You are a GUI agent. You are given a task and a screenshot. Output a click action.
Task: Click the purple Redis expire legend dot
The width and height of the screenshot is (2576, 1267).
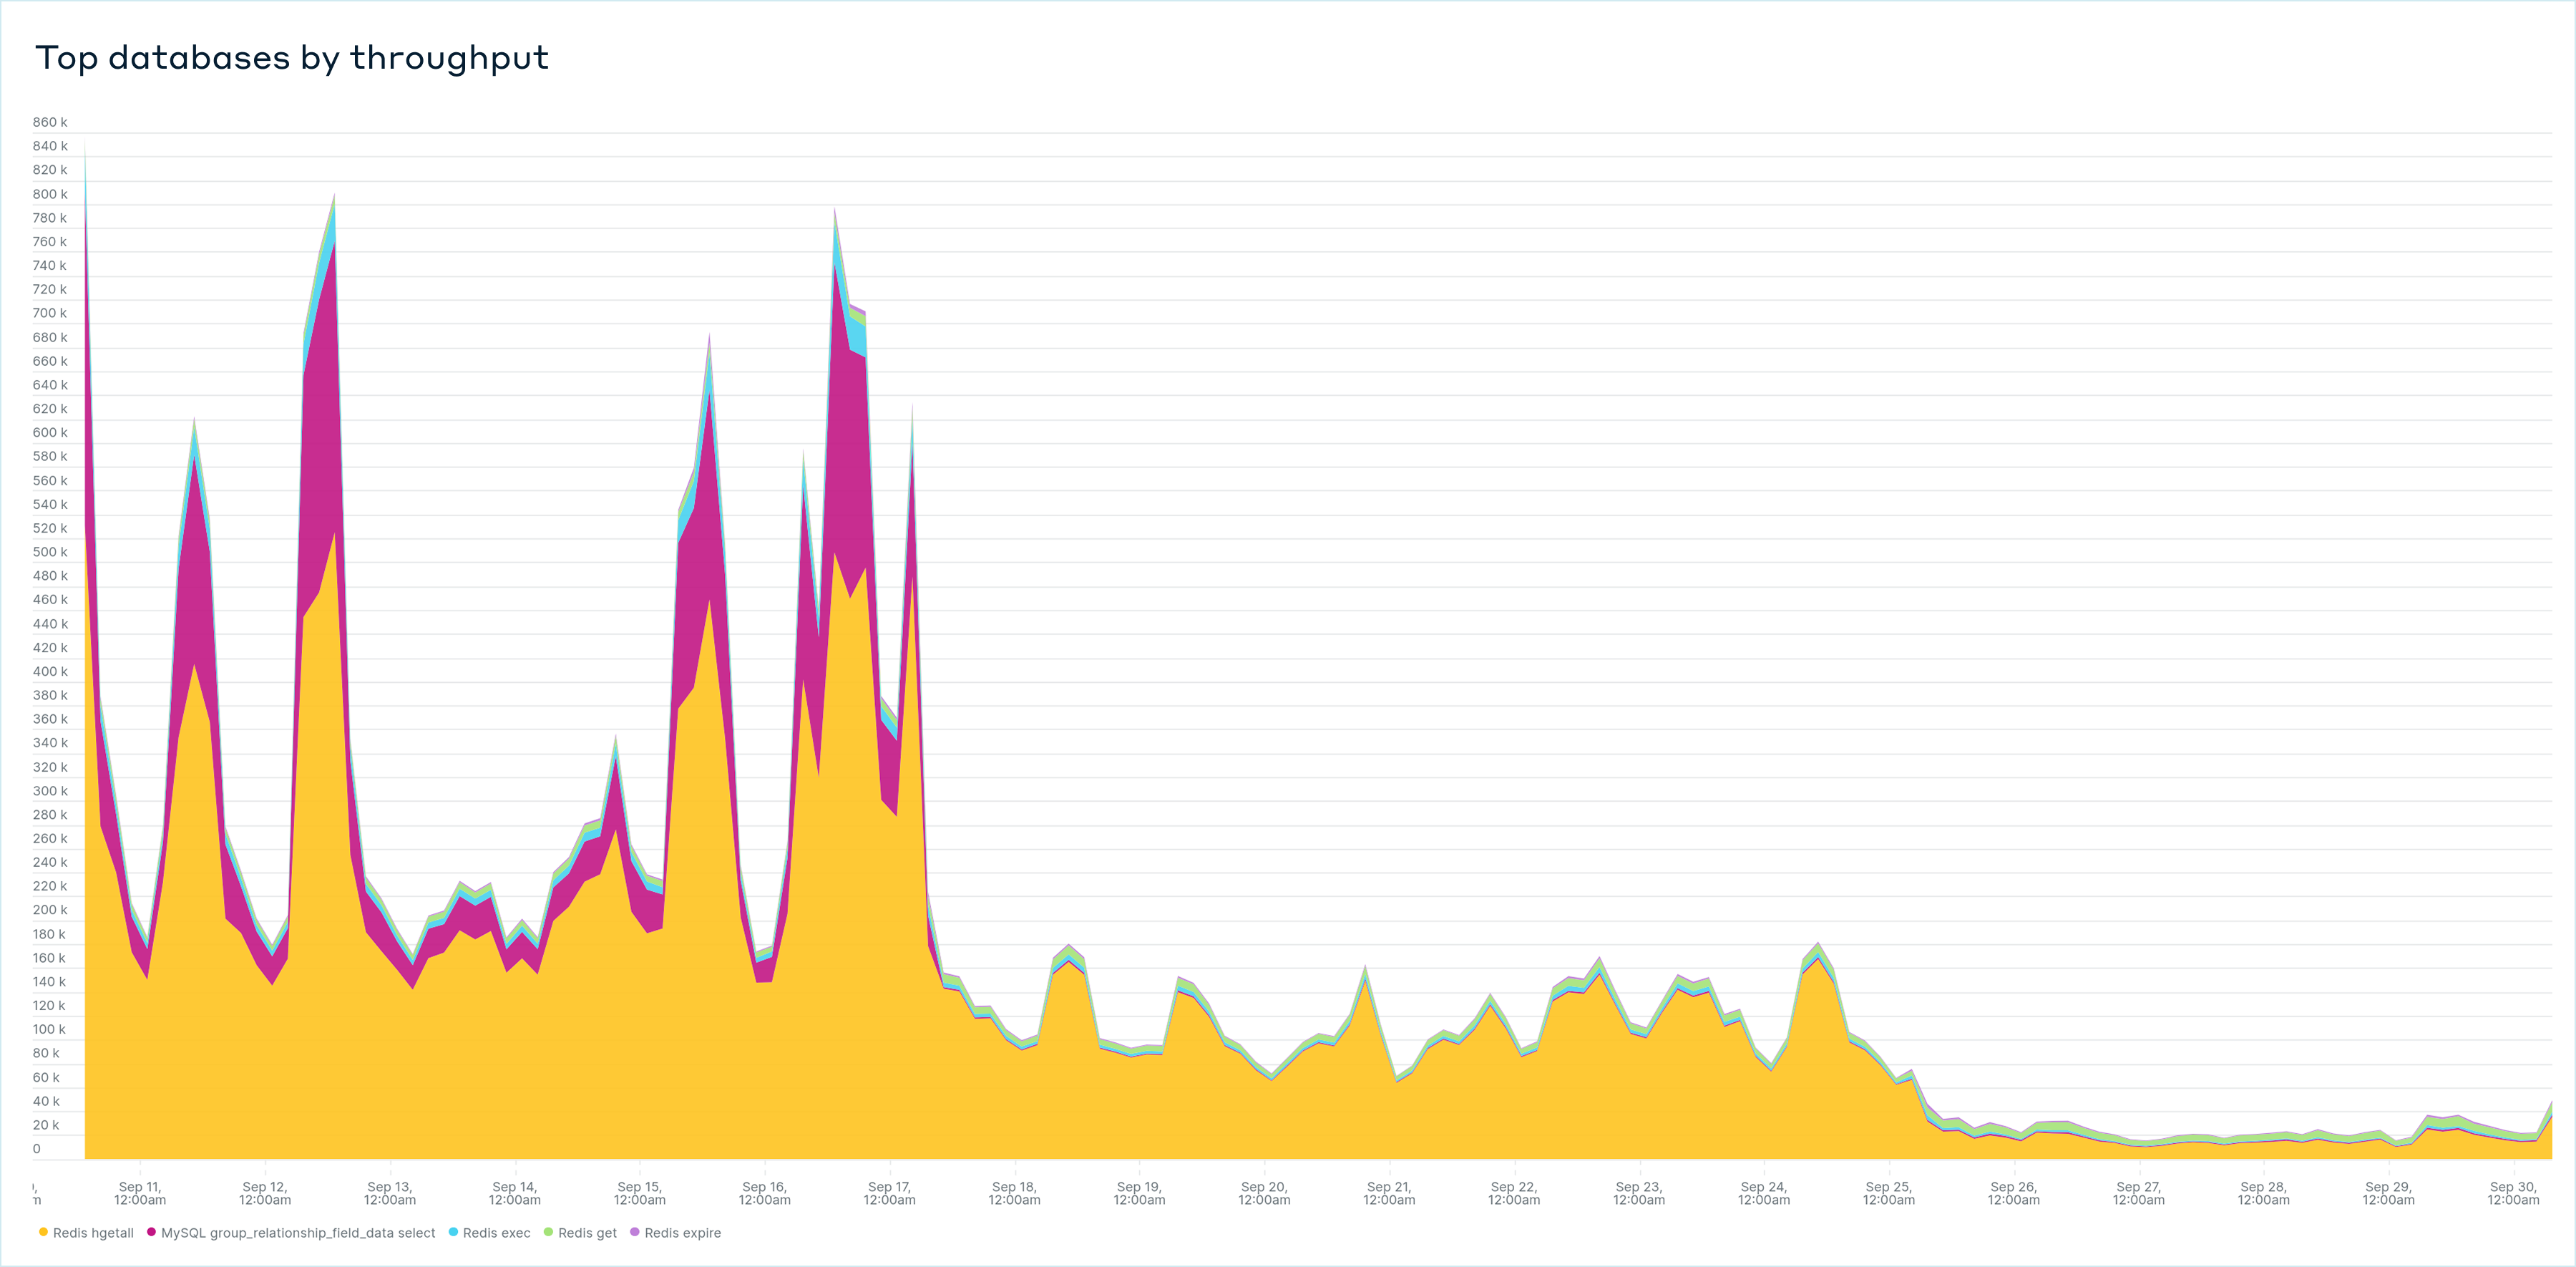click(x=634, y=1232)
